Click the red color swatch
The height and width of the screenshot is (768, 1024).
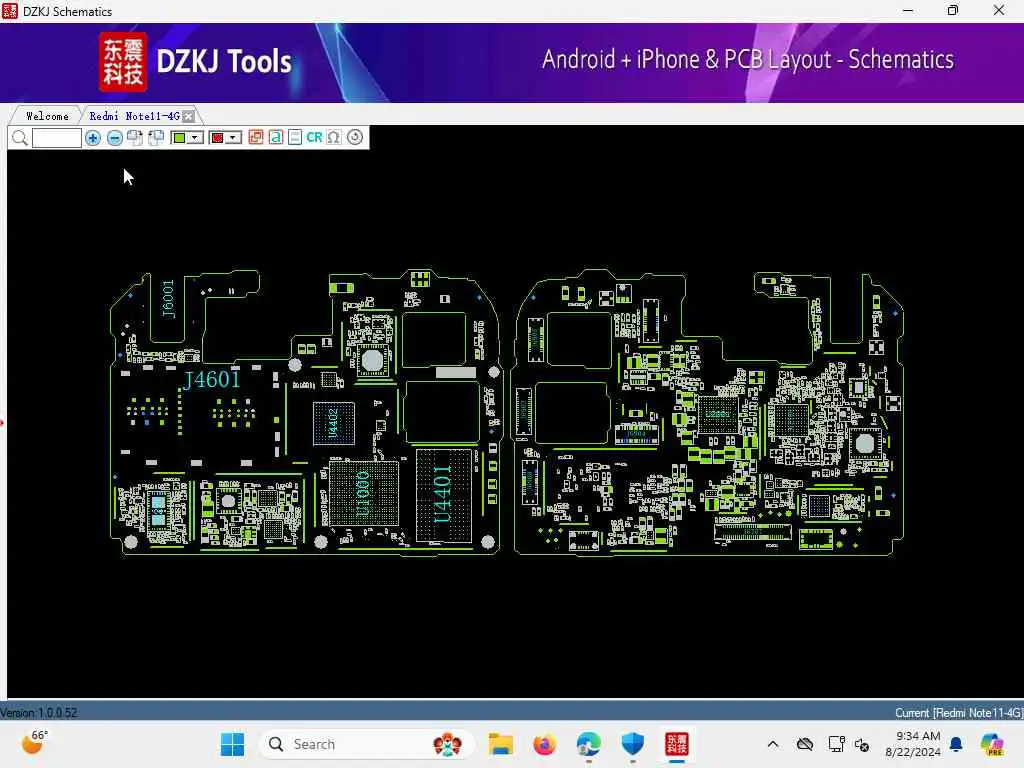(217, 138)
